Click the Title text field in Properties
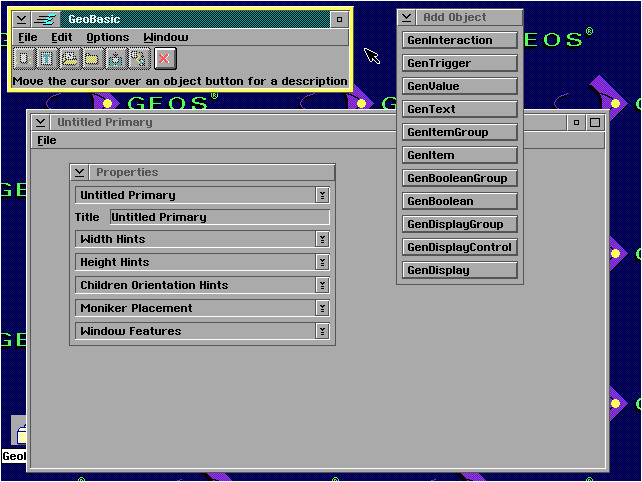The height and width of the screenshot is (482, 642). (219, 217)
